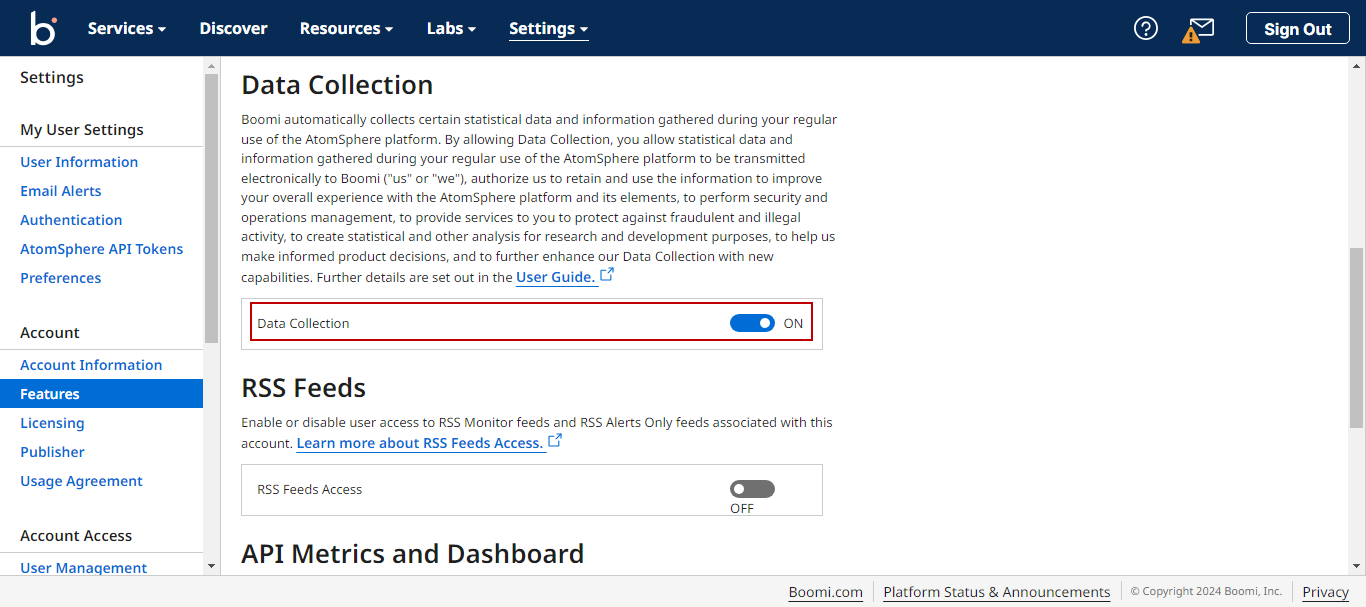Click the Copyright 2024 Boomi, Inc. text
Viewport: 1366px width, 607px height.
[1206, 591]
